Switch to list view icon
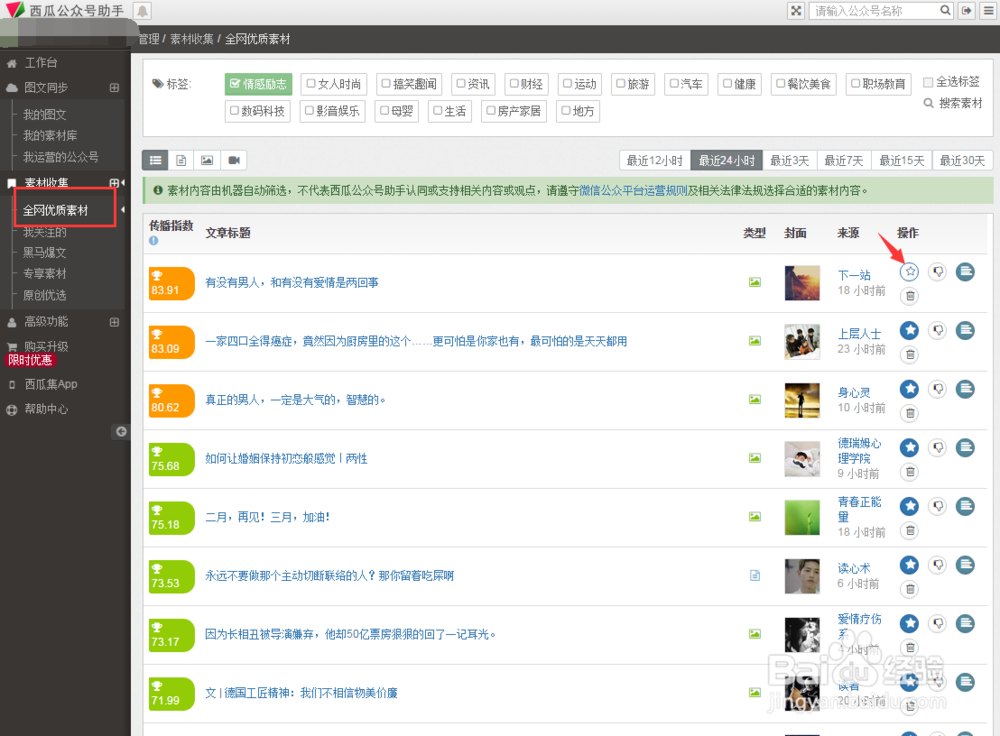The height and width of the screenshot is (736, 1000). coord(155,160)
